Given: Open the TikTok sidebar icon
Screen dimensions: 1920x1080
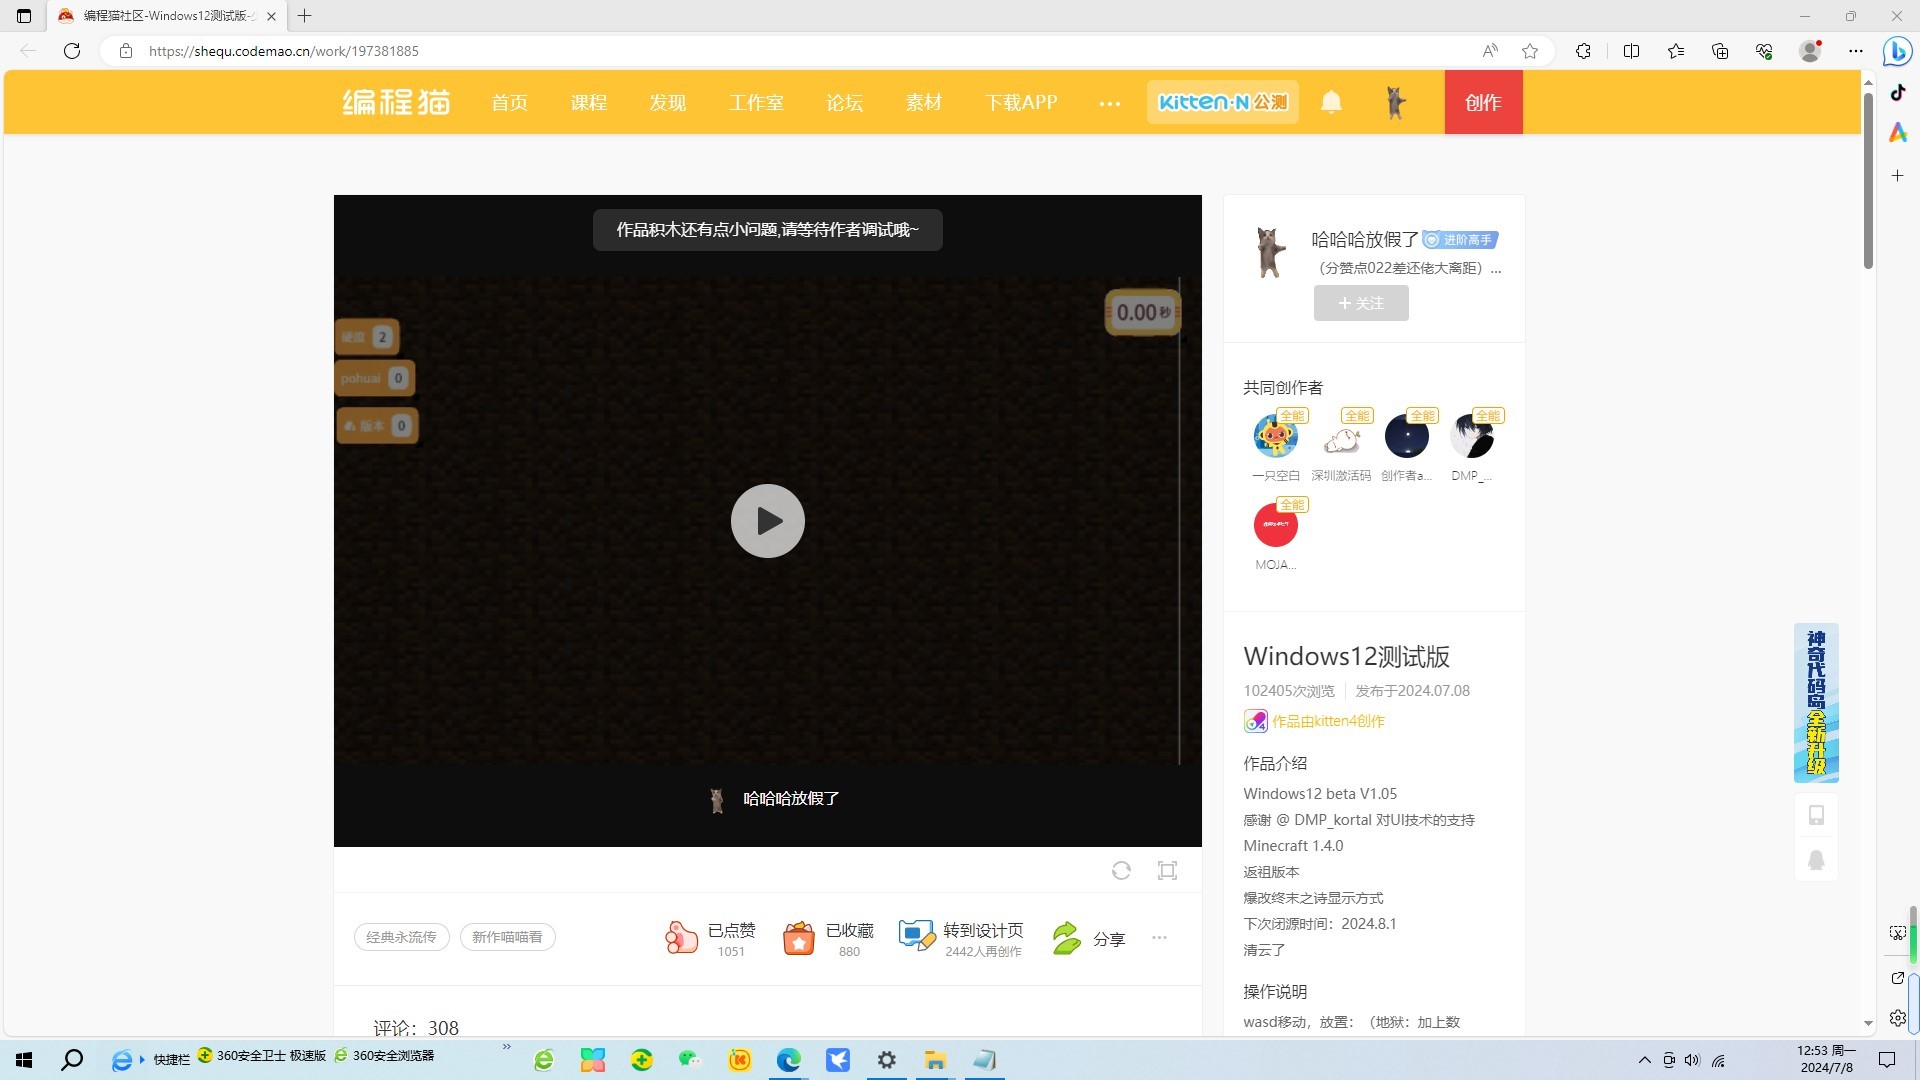Looking at the screenshot, I should coord(1898,93).
